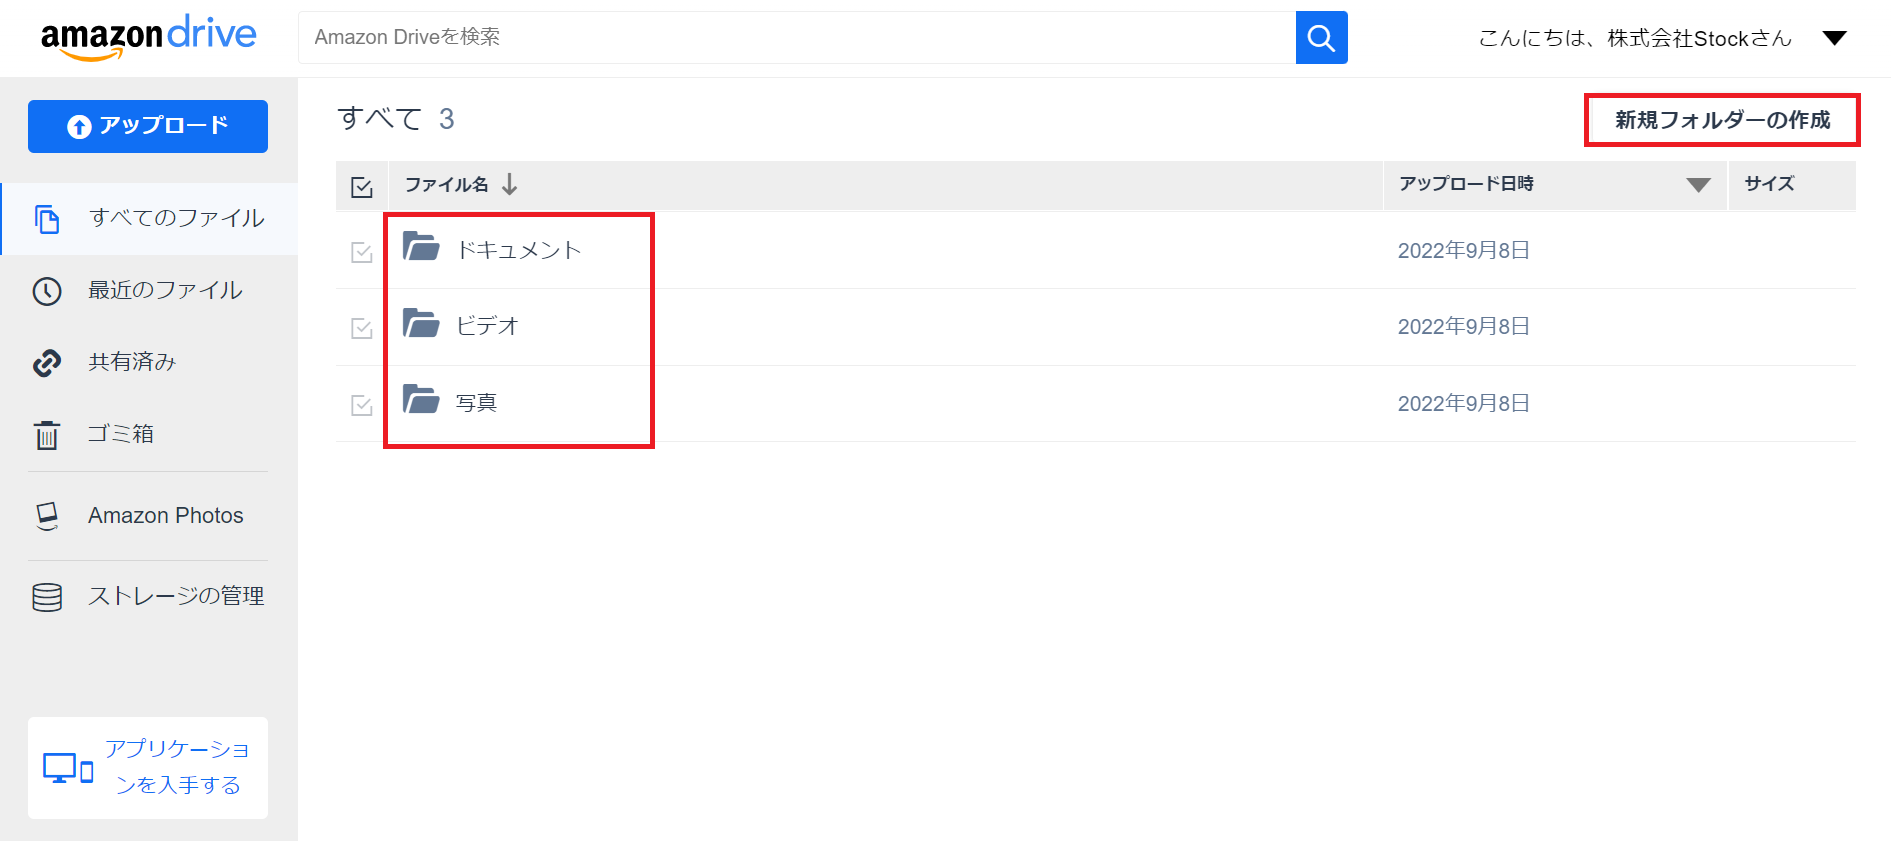Screen dimensions: 1891x841
Task: Check the ドキュメント folder checkbox
Action: pyautogui.click(x=361, y=251)
